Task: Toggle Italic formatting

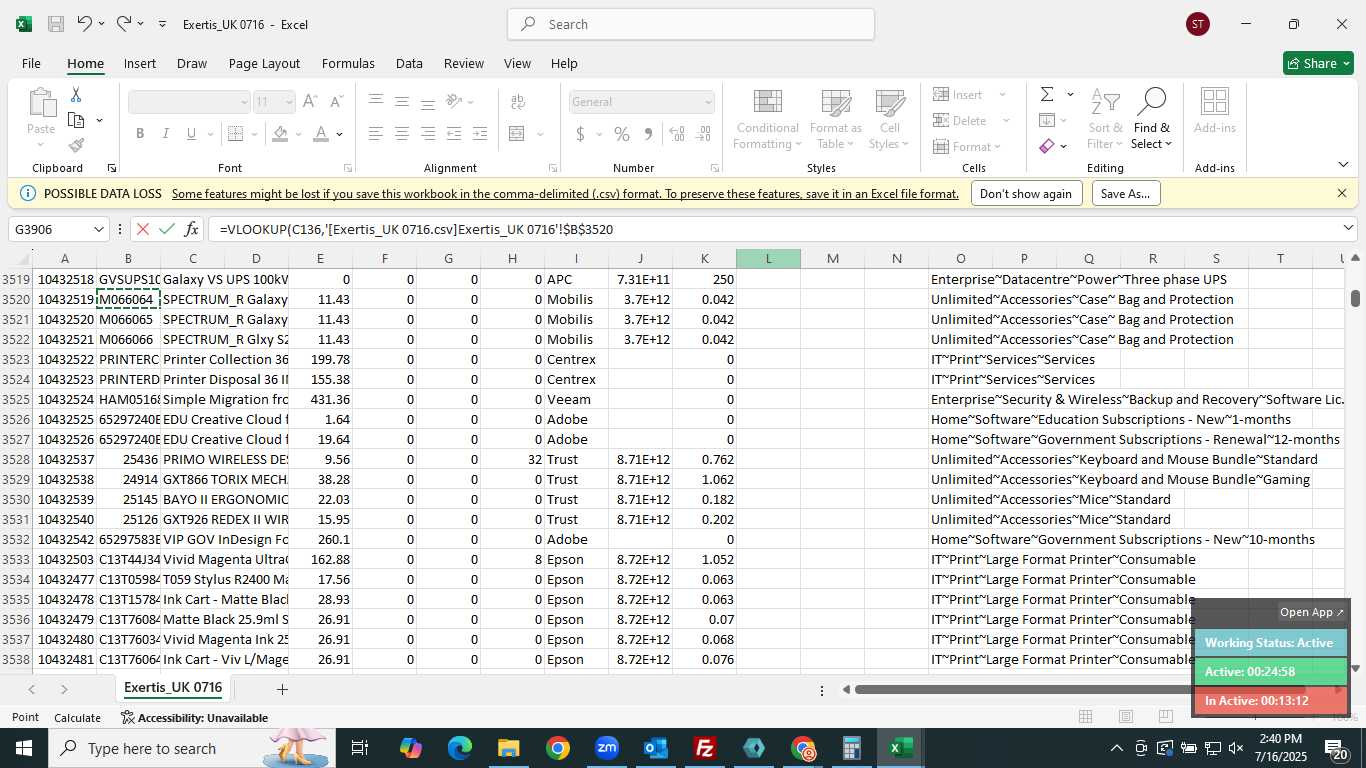Action: (x=166, y=134)
